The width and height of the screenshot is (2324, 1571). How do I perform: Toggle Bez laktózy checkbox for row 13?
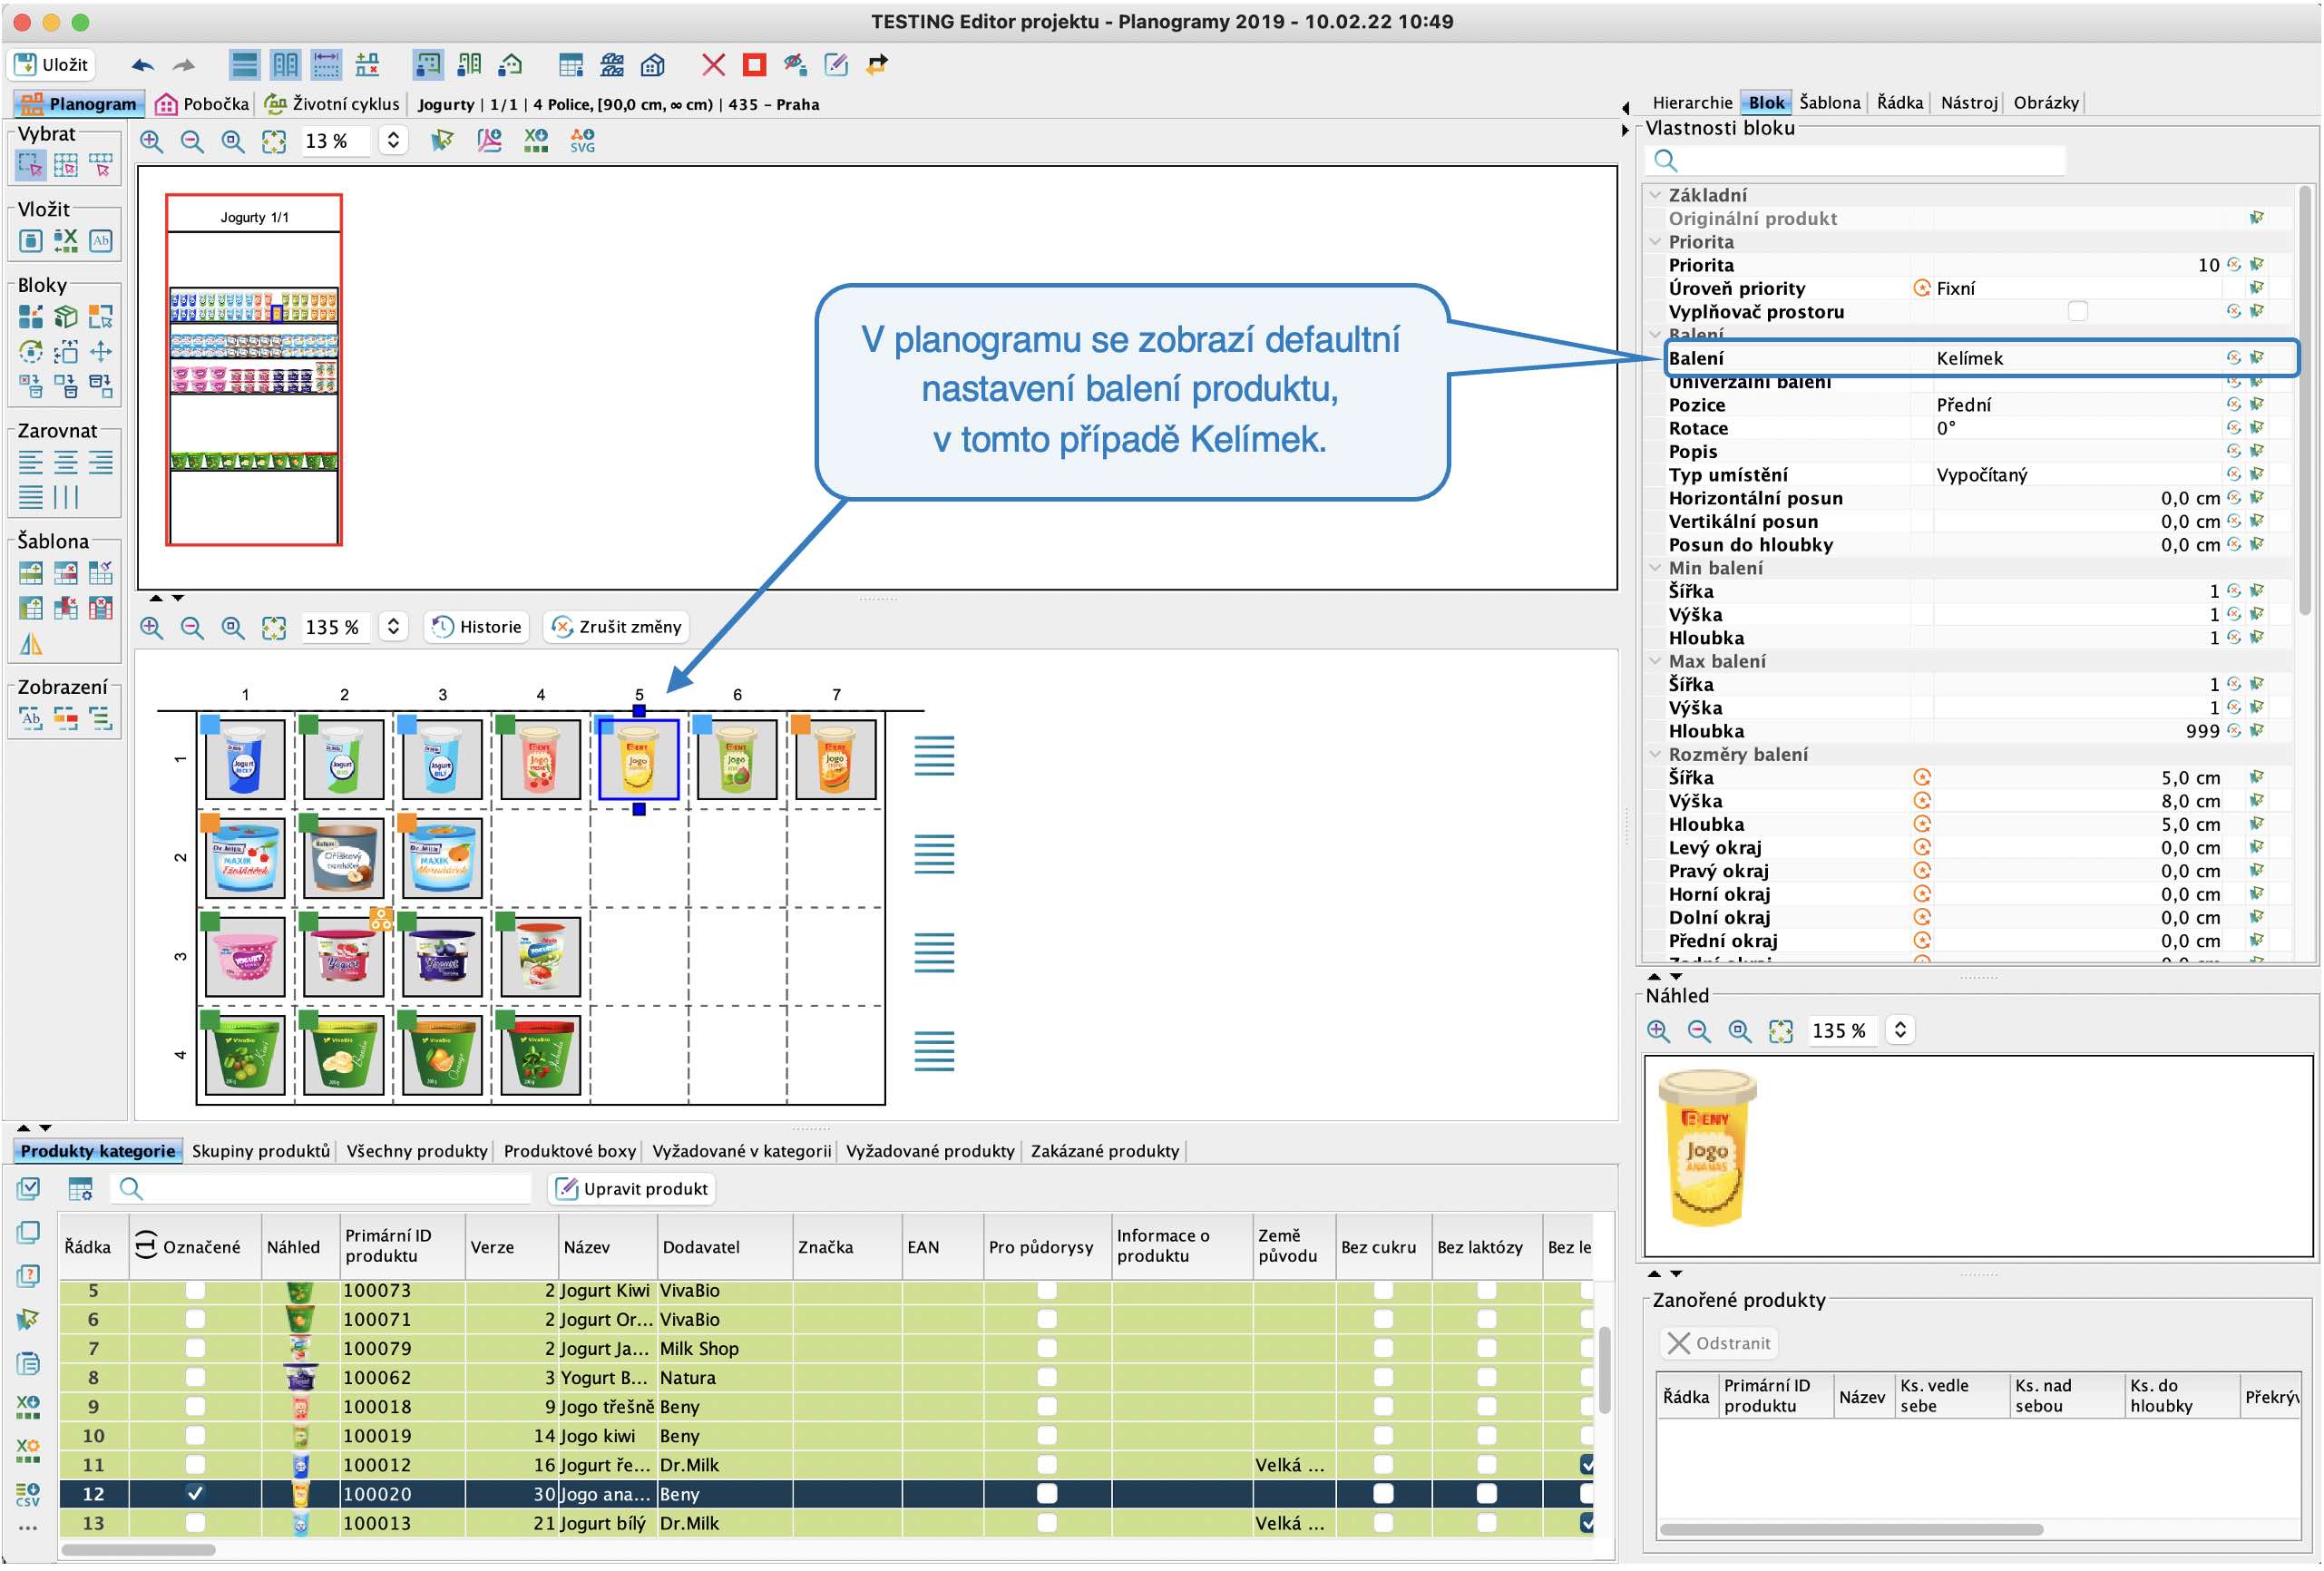click(x=1486, y=1522)
